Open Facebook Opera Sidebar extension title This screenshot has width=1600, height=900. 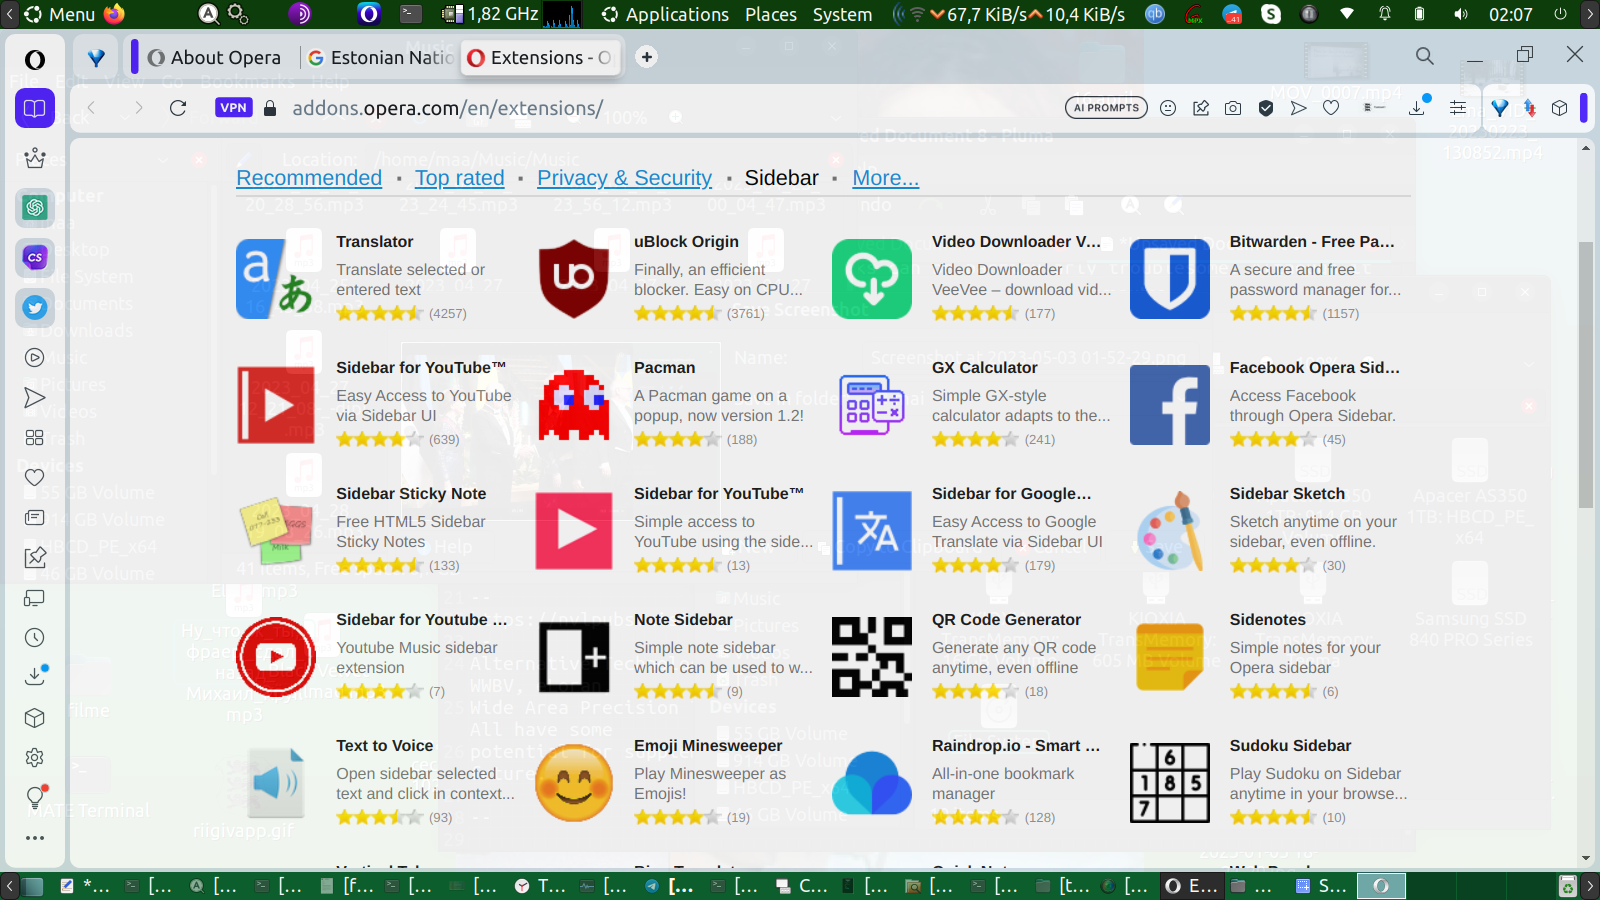[1315, 368]
